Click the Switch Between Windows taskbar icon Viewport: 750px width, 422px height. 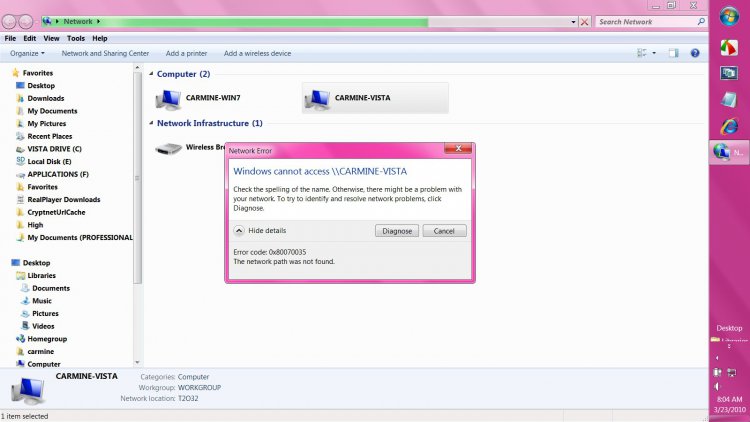click(x=729, y=73)
